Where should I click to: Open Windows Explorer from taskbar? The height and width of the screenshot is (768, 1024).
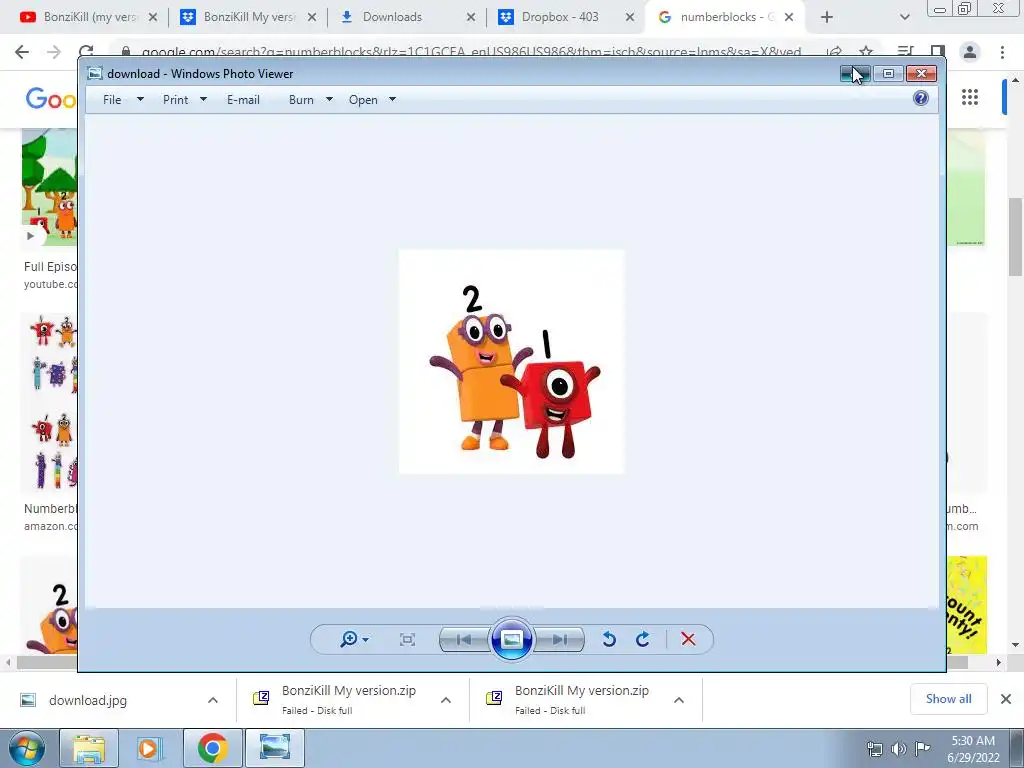coord(89,748)
